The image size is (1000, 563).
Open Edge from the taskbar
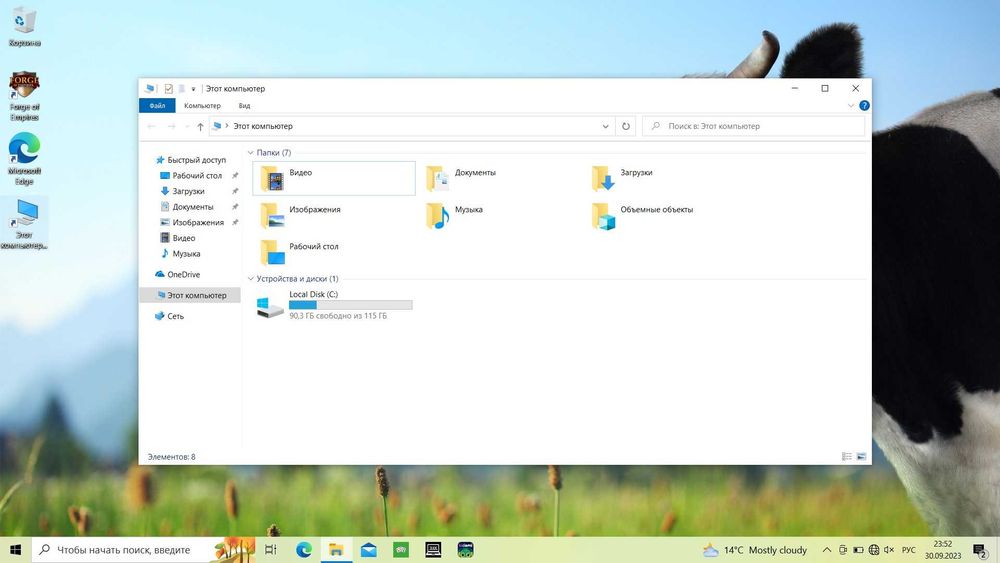coord(304,550)
